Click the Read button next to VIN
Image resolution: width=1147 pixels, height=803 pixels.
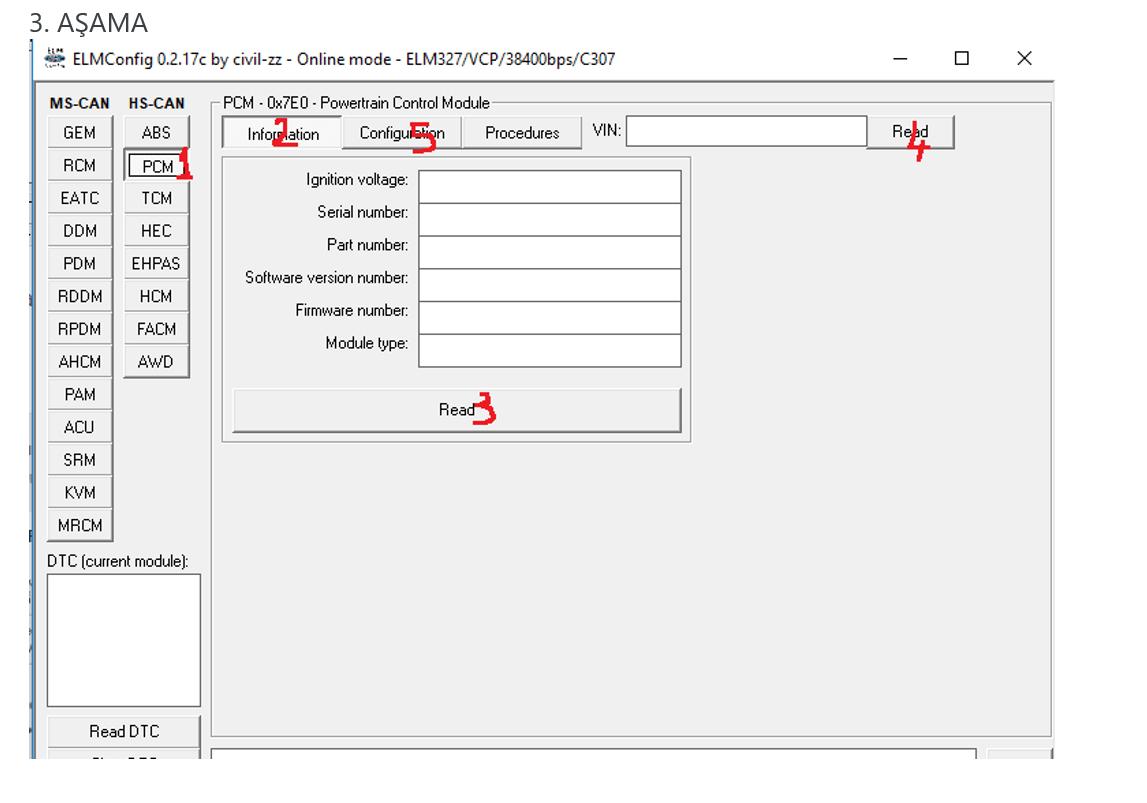[909, 132]
